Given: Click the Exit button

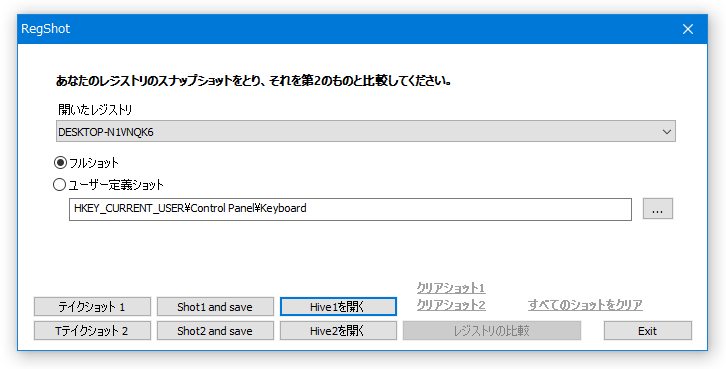Looking at the screenshot, I should coord(648,331).
